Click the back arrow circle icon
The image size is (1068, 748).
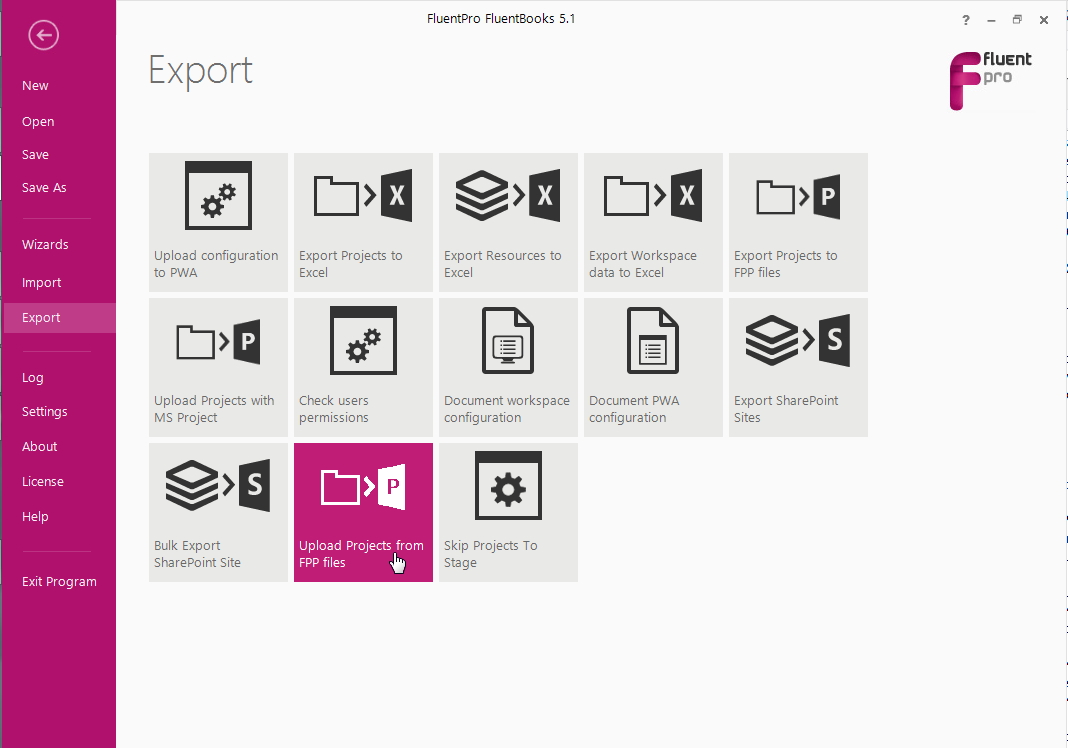(x=44, y=35)
